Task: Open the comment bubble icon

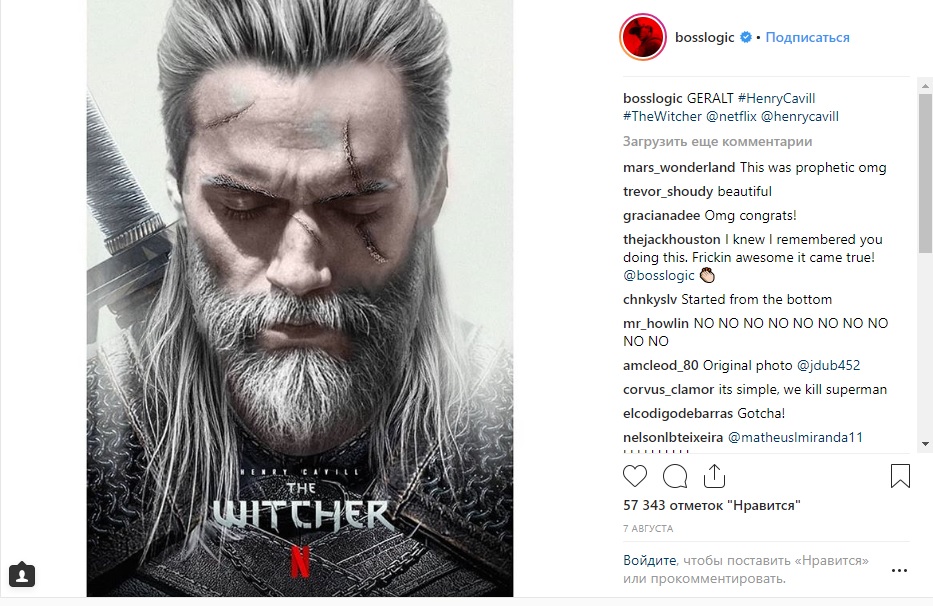Action: [x=675, y=475]
